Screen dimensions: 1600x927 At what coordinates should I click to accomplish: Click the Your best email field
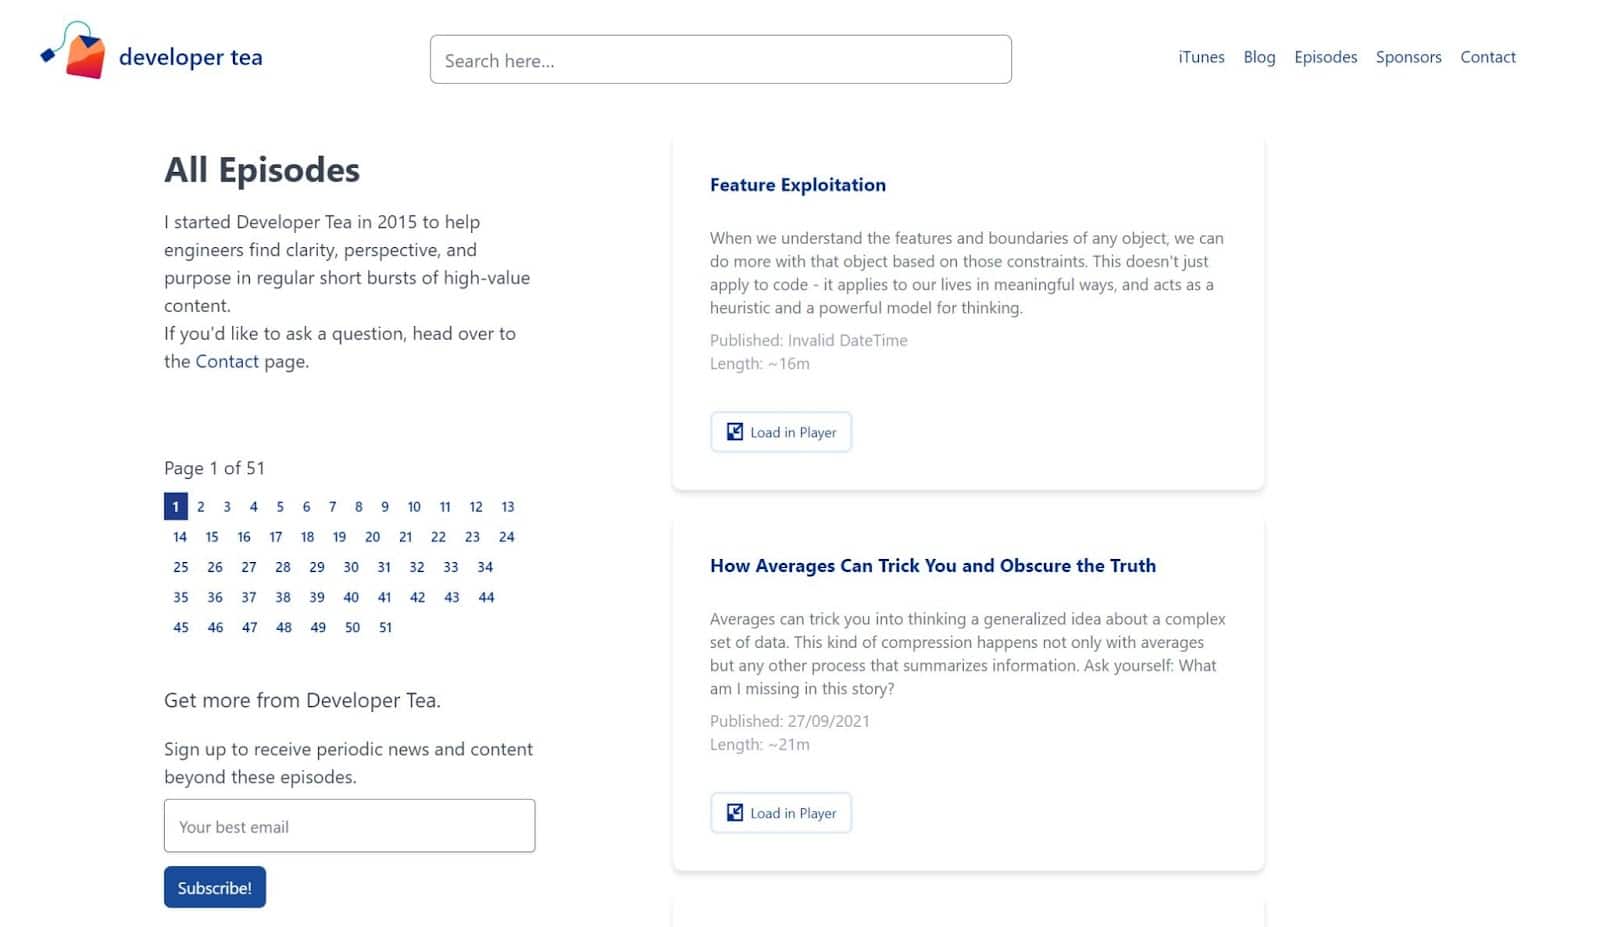pos(349,826)
